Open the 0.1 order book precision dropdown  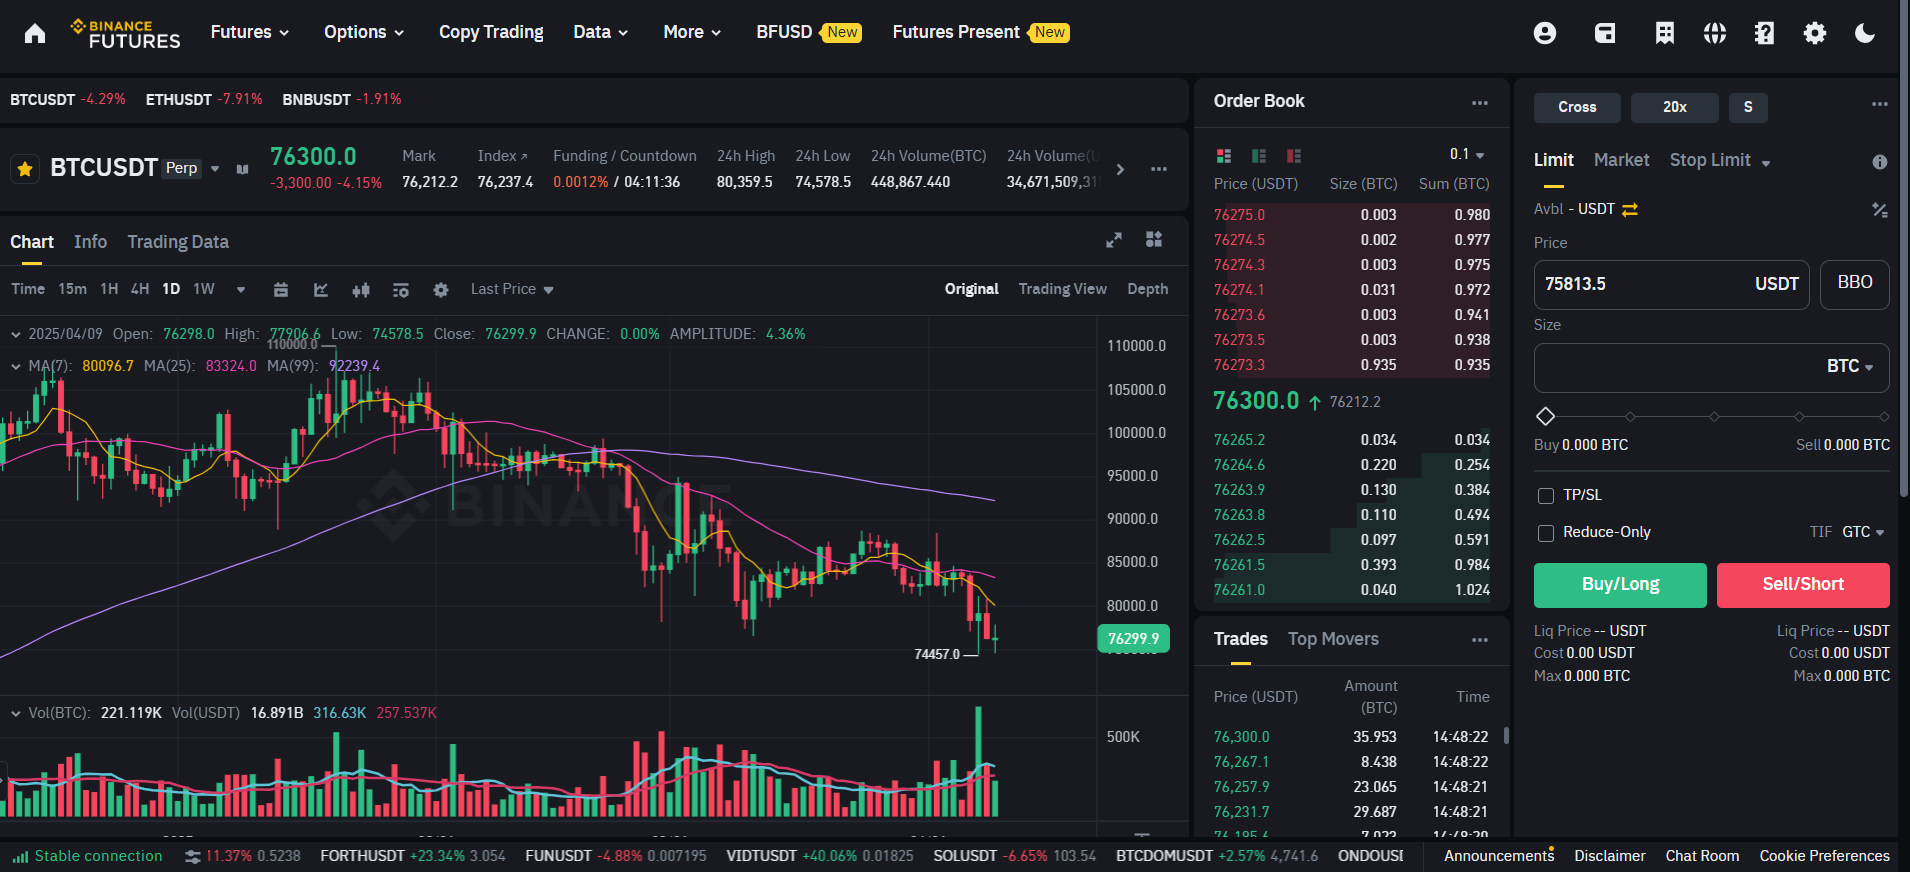pyautogui.click(x=1467, y=155)
